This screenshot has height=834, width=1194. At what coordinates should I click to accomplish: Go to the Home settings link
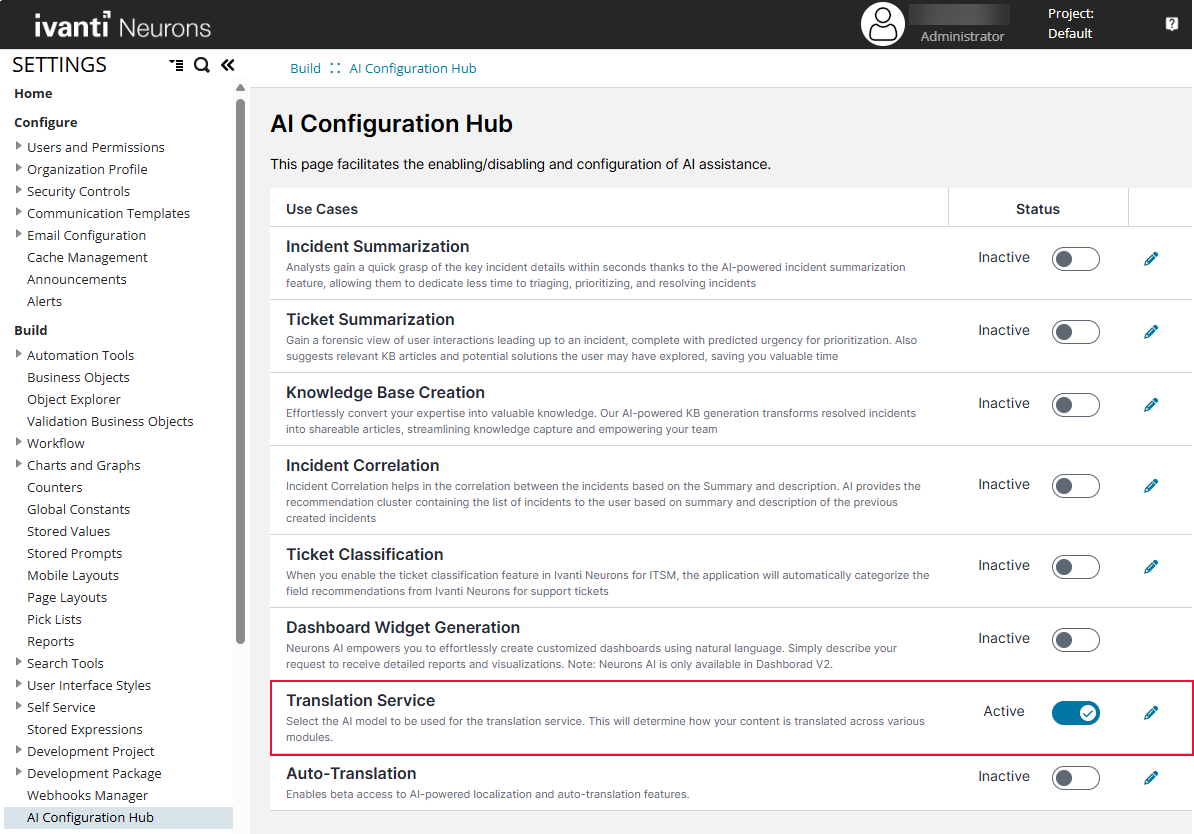(33, 93)
